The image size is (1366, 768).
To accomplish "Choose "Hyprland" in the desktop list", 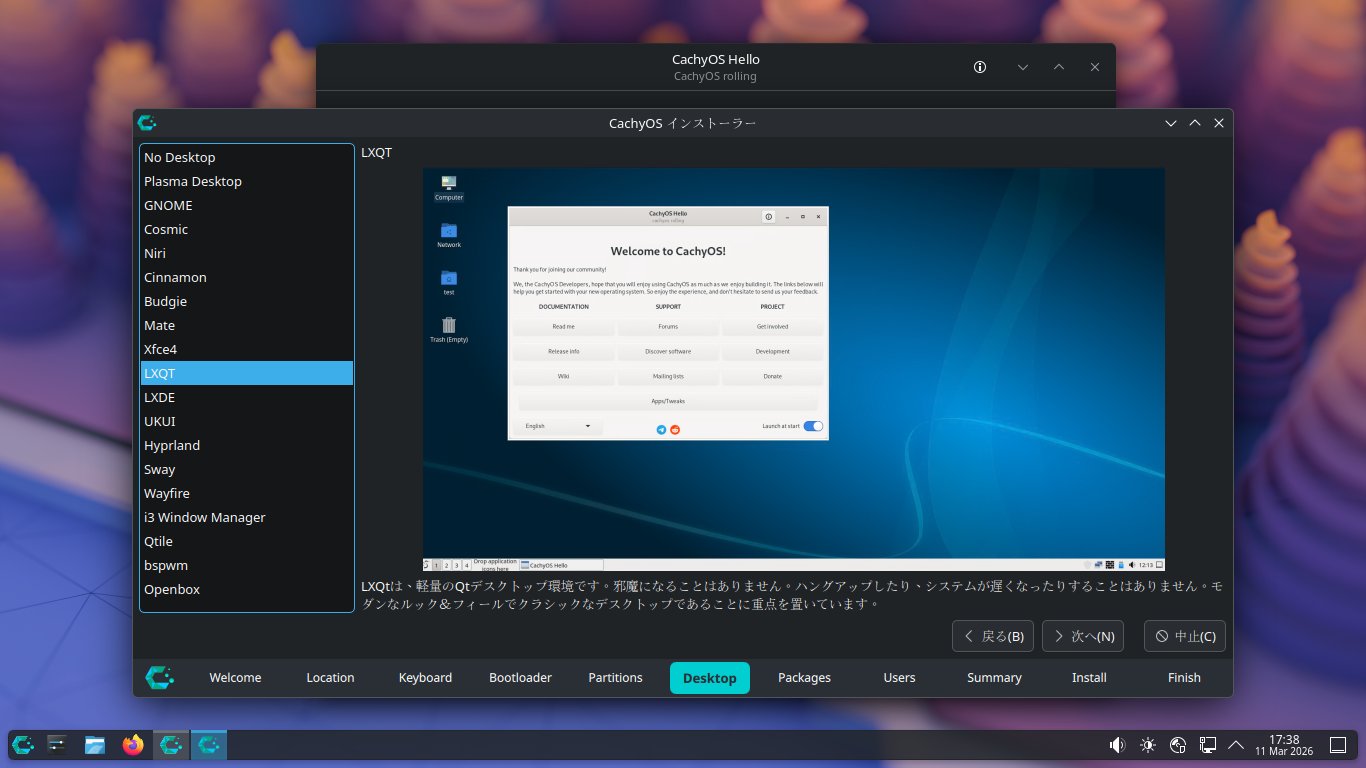I will click(247, 445).
